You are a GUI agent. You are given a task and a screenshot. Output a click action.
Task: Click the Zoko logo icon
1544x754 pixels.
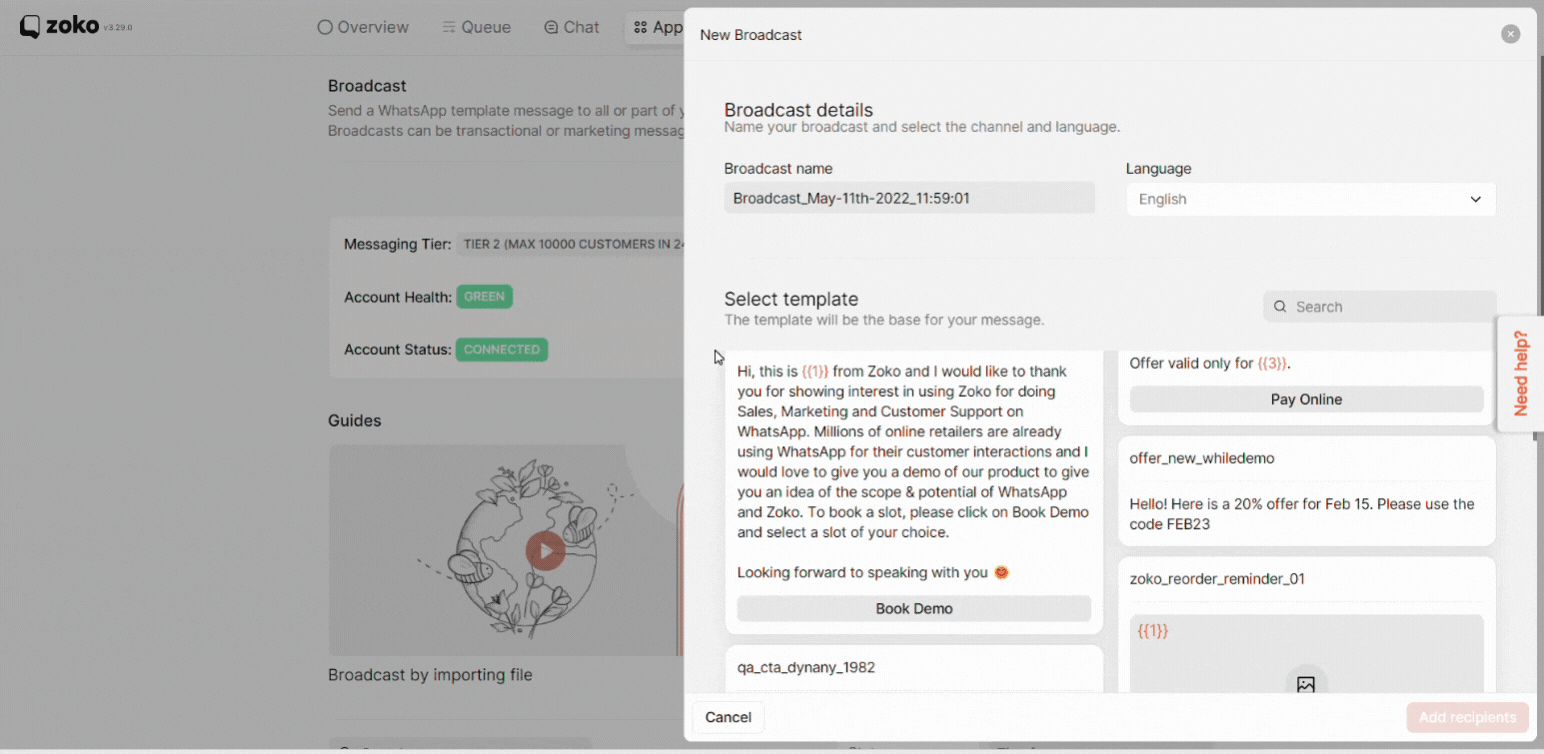(31, 27)
